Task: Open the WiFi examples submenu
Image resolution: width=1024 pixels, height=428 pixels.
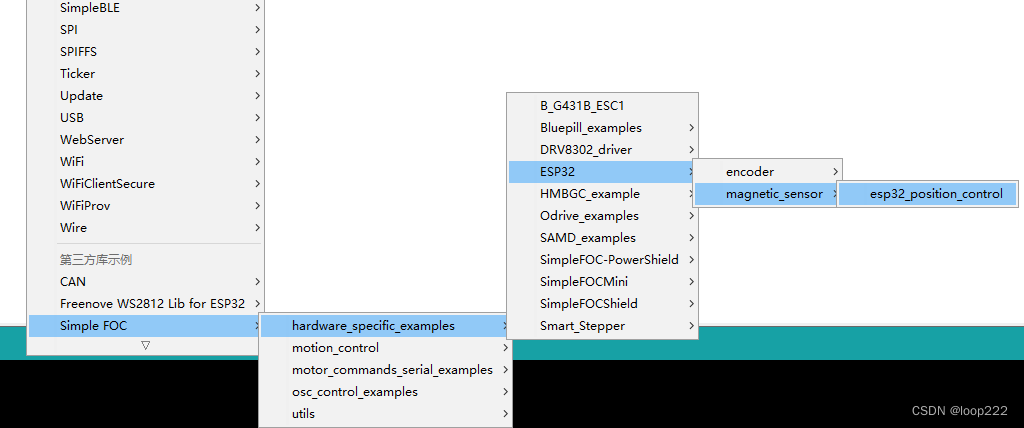Action: point(145,161)
